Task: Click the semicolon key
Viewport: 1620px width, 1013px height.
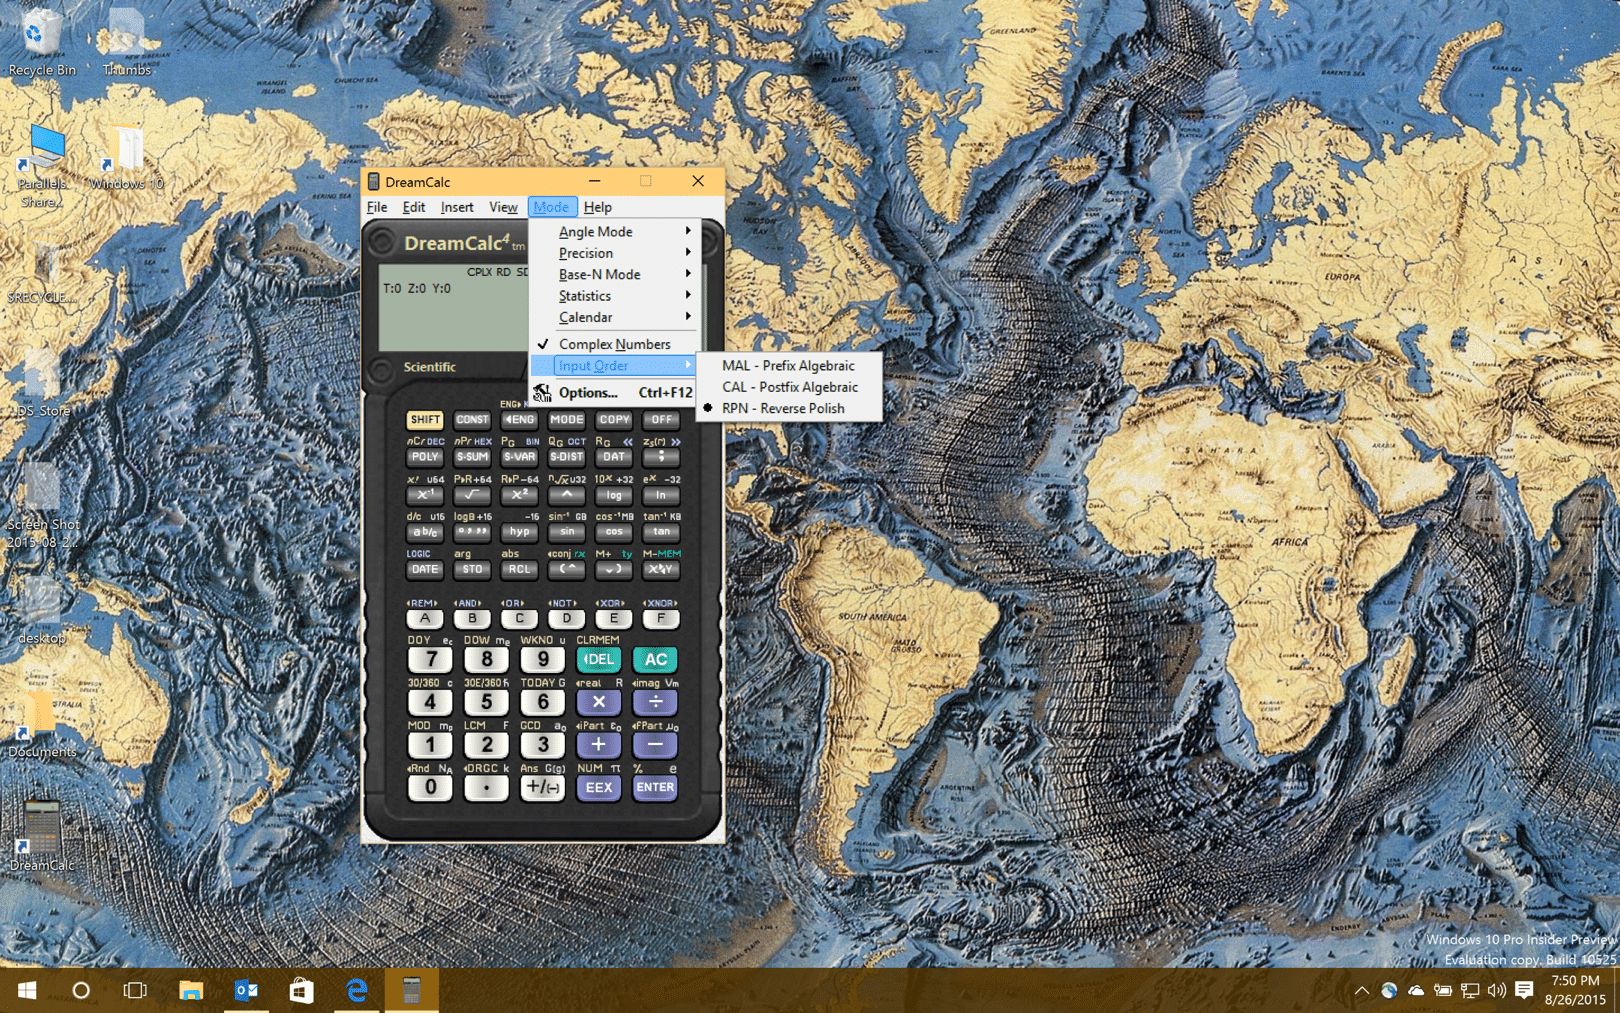Action: 660,457
